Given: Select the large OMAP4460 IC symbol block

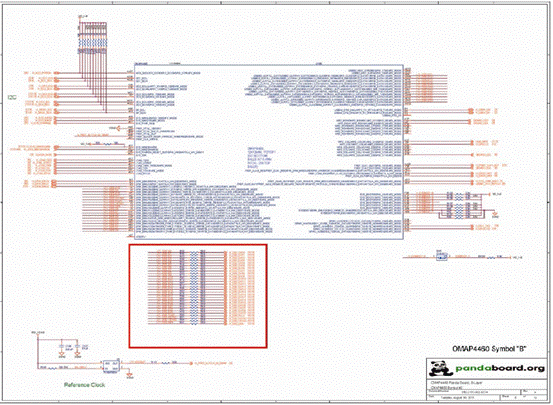Looking at the screenshot, I should [x=269, y=152].
